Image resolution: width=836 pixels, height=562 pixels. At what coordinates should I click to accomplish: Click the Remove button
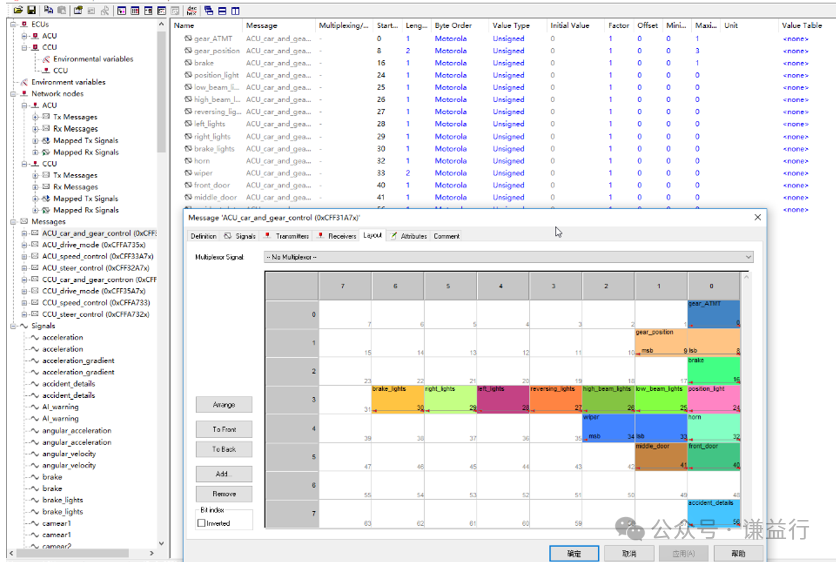coord(224,494)
